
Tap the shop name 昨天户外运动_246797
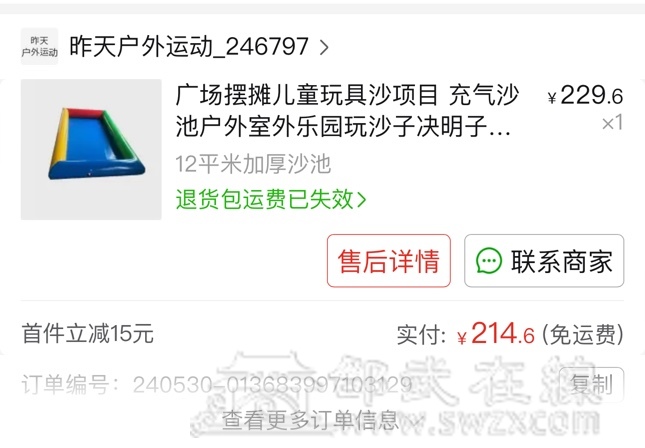click(189, 46)
